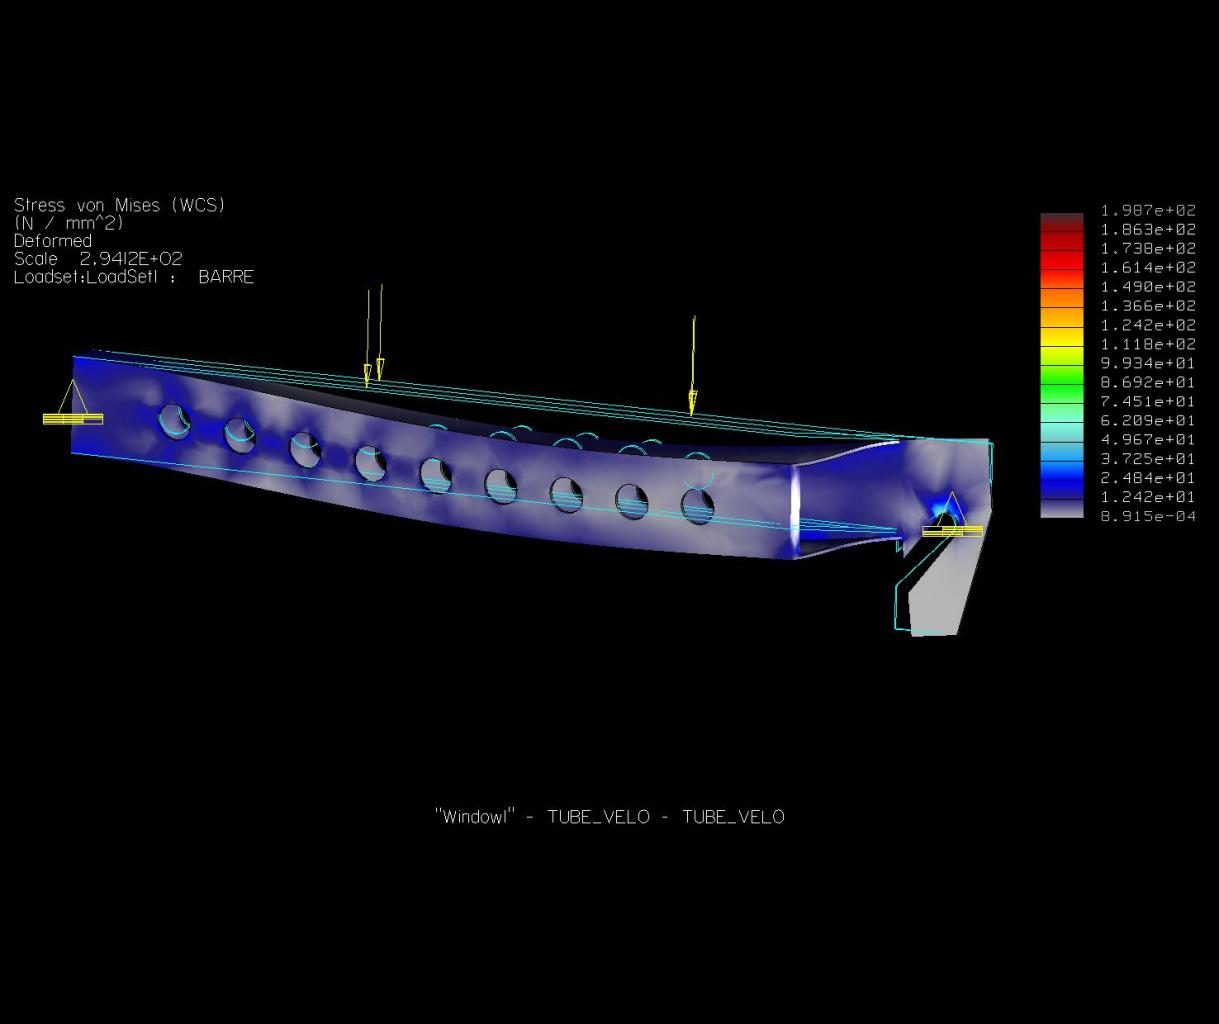Click the legend value 1.863e+02
Image resolution: width=1219 pixels, height=1024 pixels.
coord(1148,229)
